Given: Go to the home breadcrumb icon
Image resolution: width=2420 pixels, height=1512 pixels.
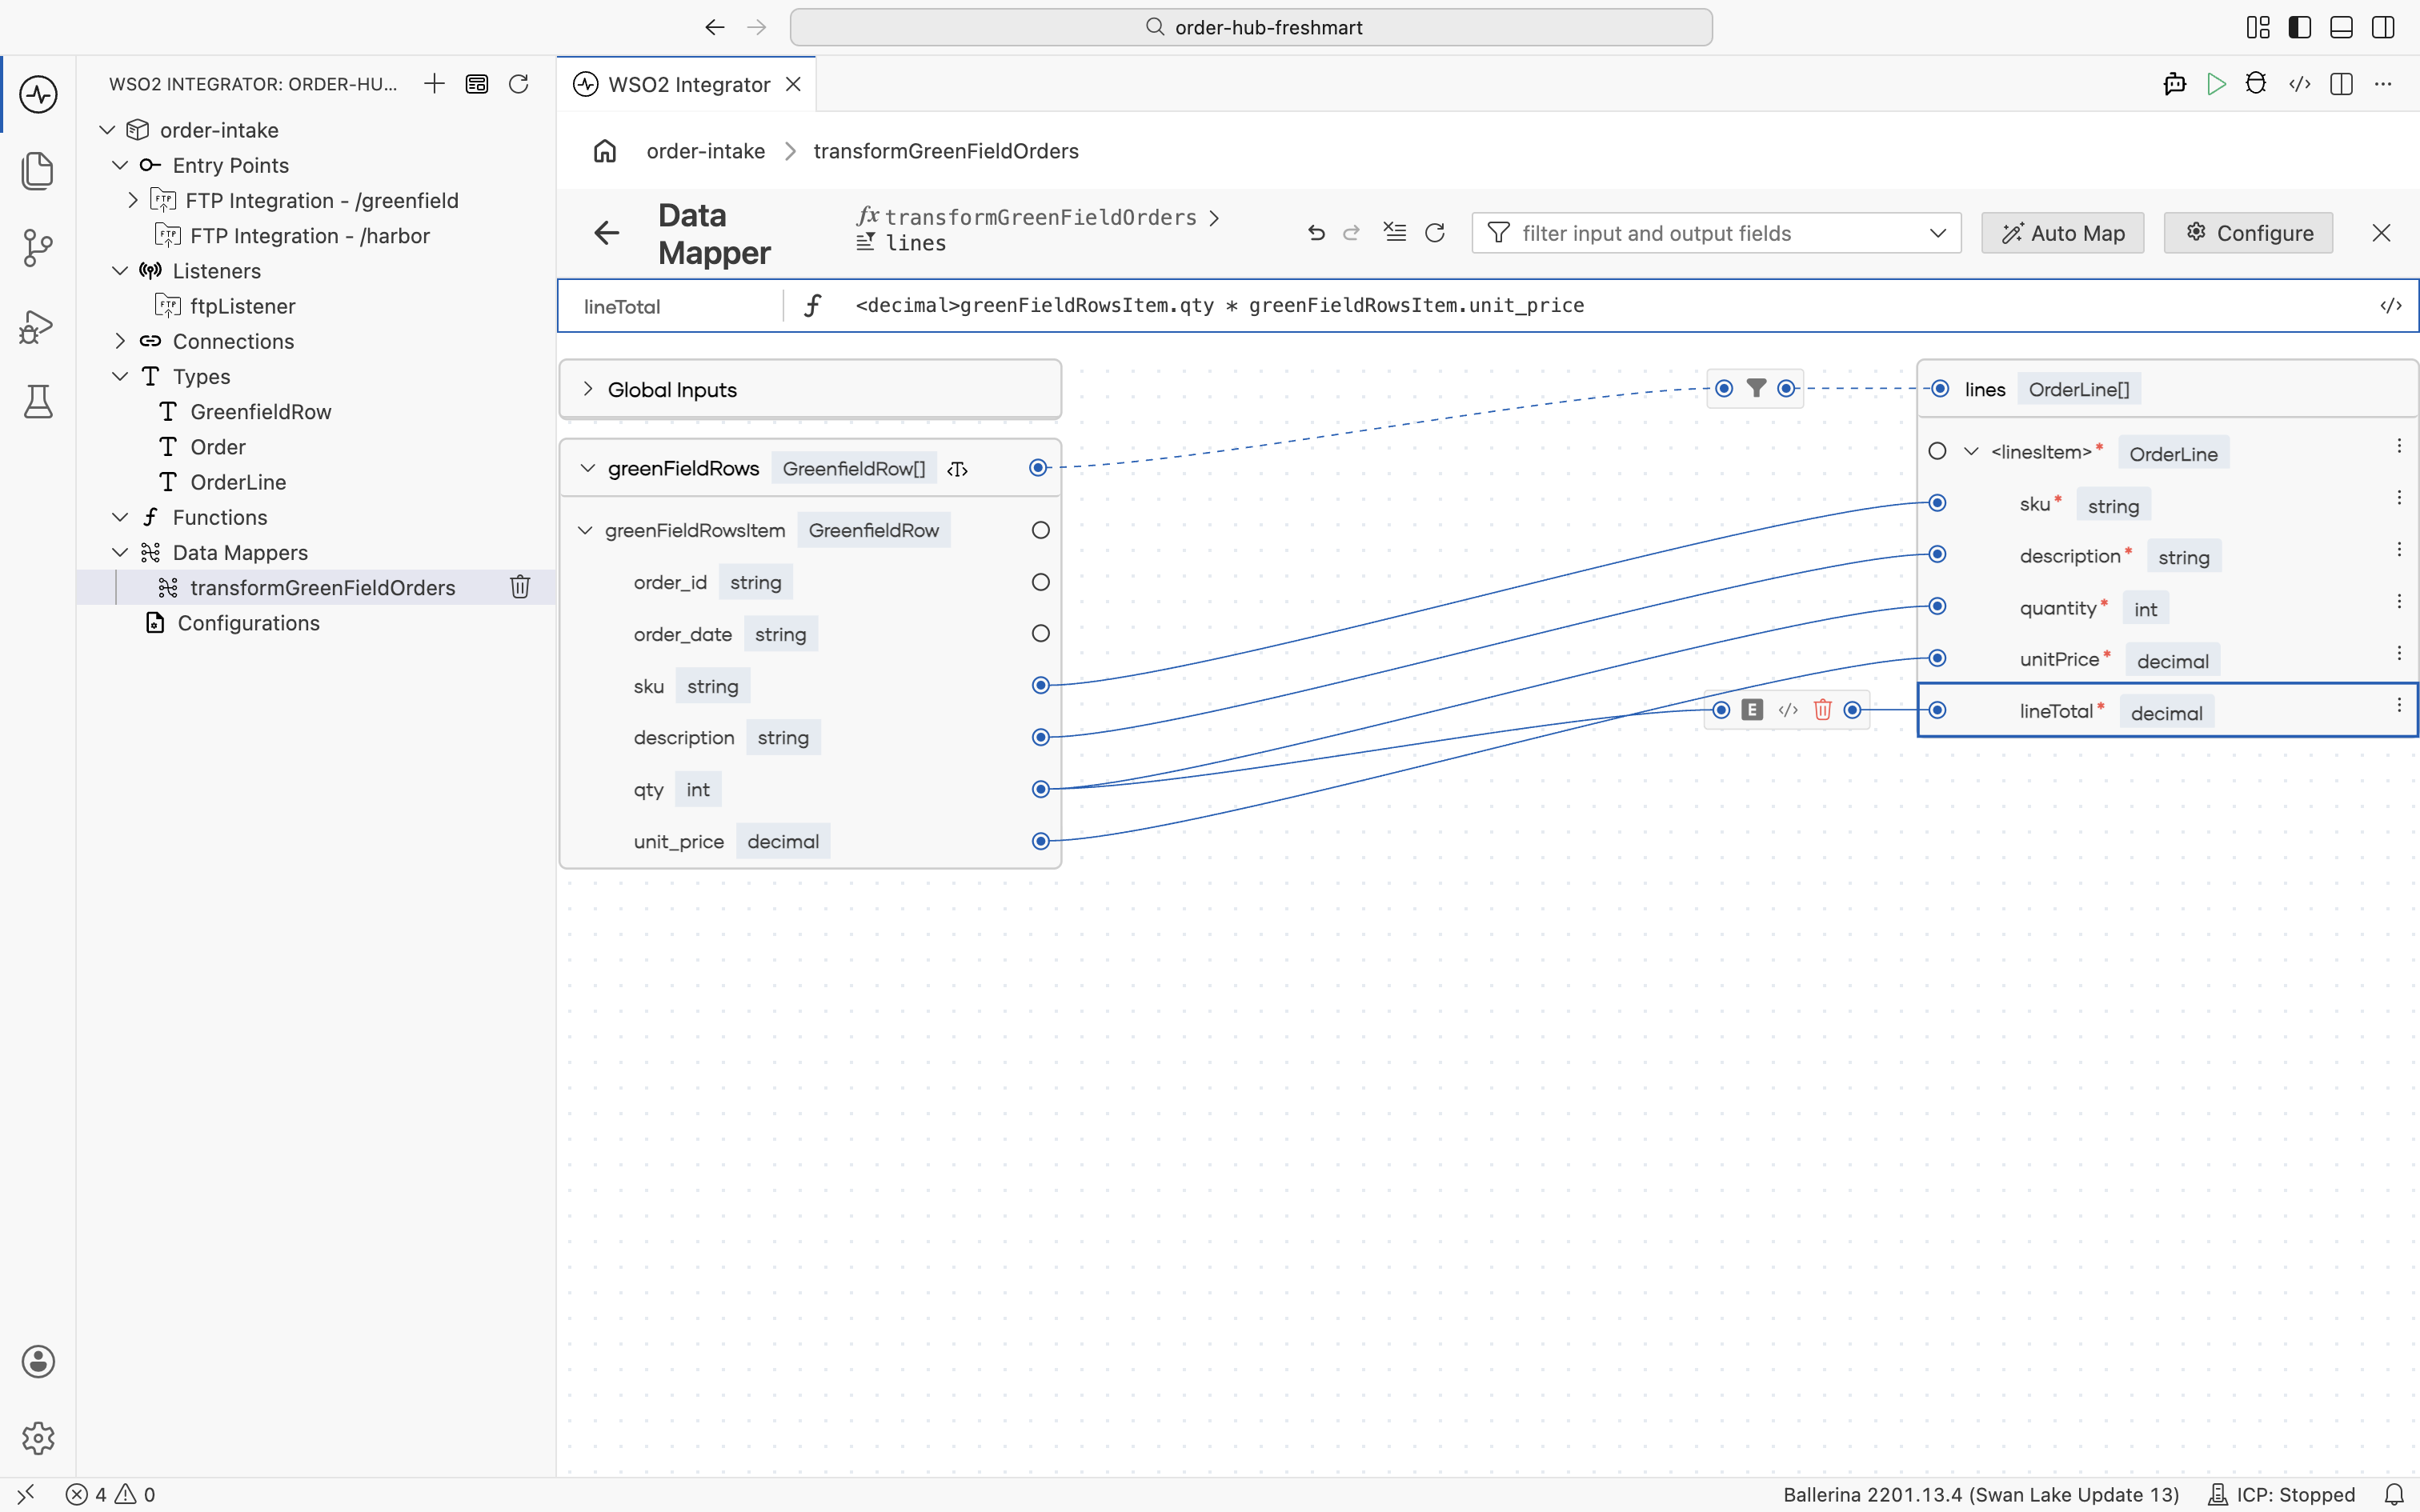Looking at the screenshot, I should coord(605,151).
